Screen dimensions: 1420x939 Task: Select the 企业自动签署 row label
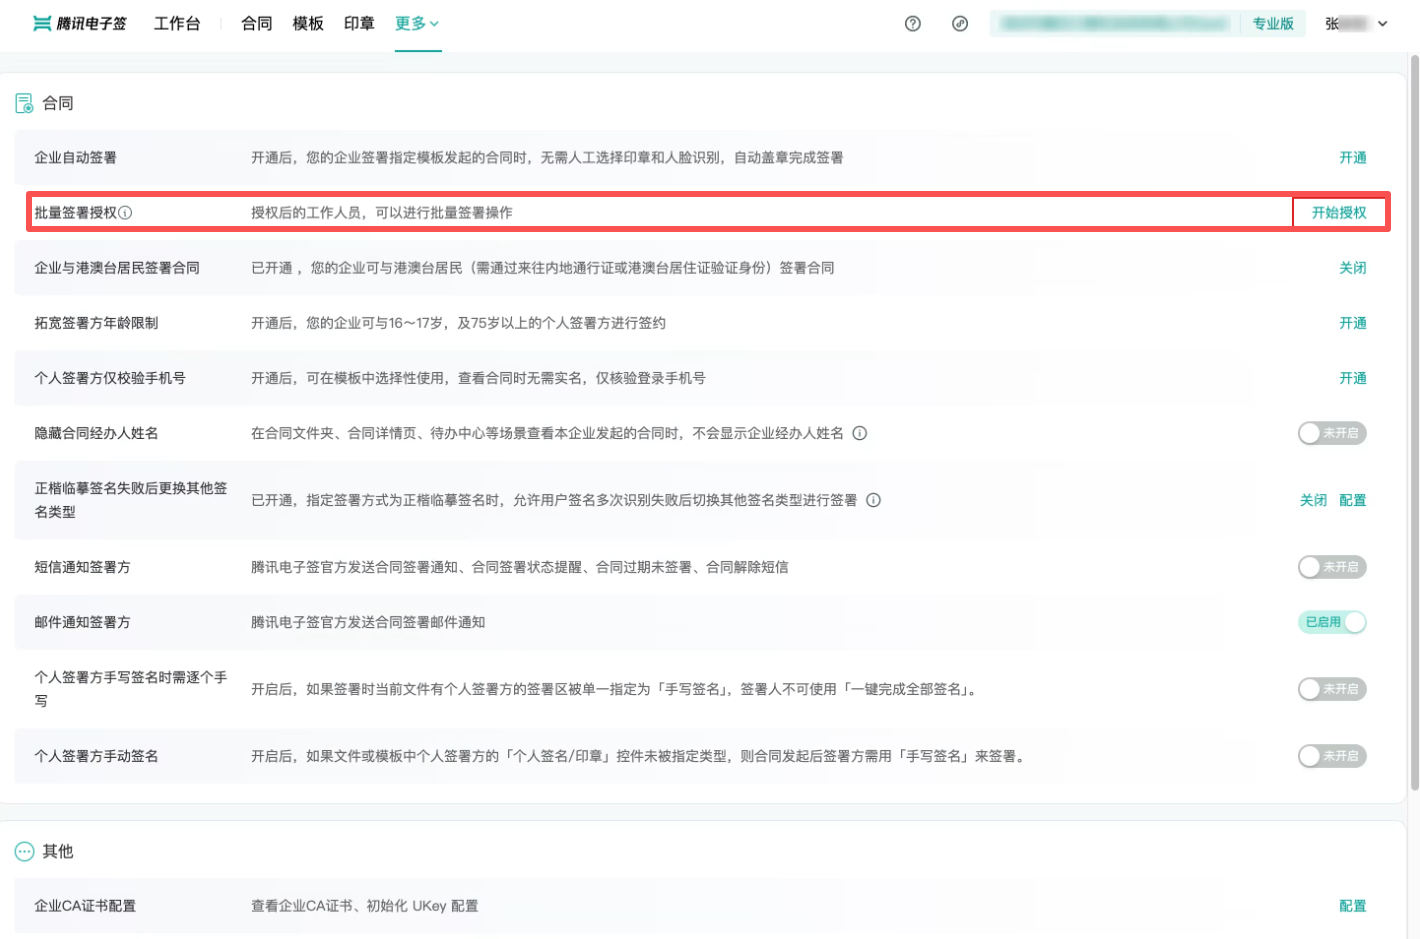(76, 158)
